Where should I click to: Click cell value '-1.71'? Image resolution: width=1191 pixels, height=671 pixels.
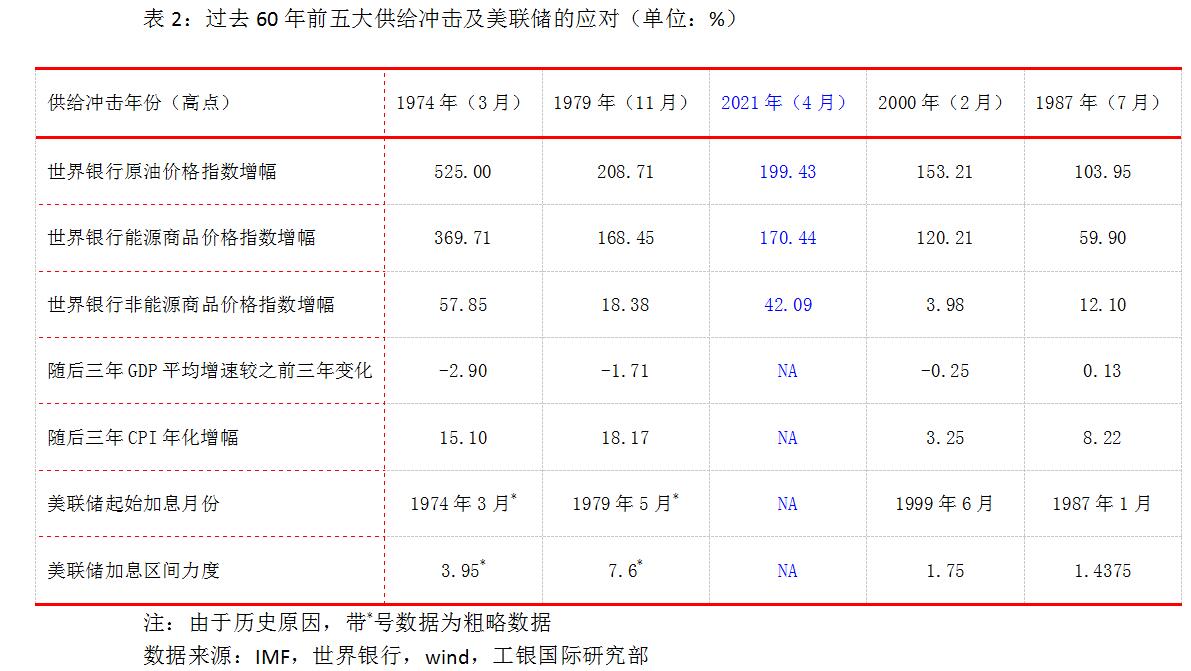[625, 371]
